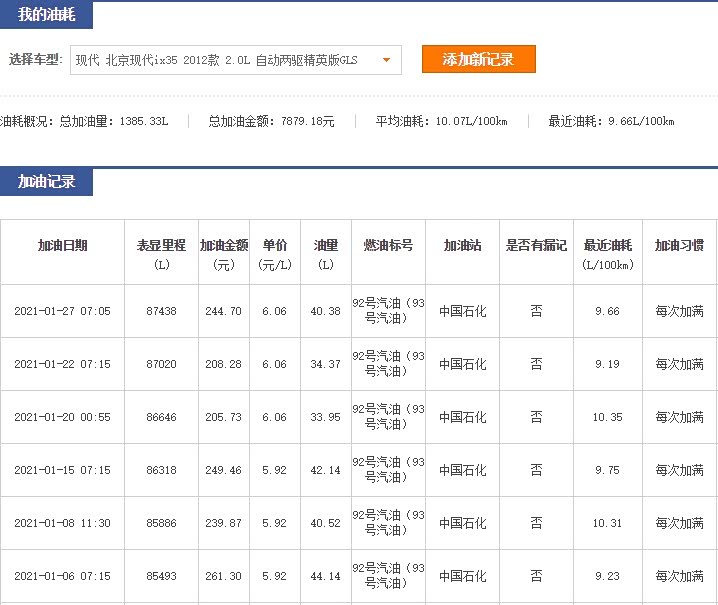The height and width of the screenshot is (605, 718).
Task: Click the 加油站 column header
Action: point(462,245)
